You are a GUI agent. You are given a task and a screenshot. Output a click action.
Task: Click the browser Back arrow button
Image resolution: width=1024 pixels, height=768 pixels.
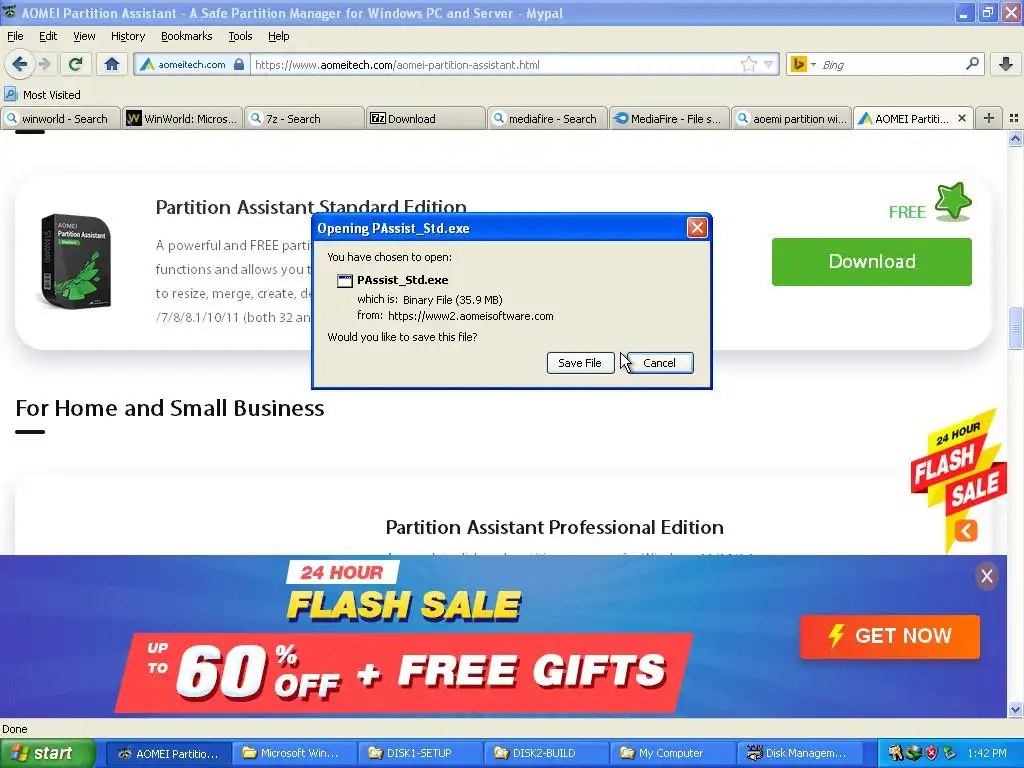(19, 64)
